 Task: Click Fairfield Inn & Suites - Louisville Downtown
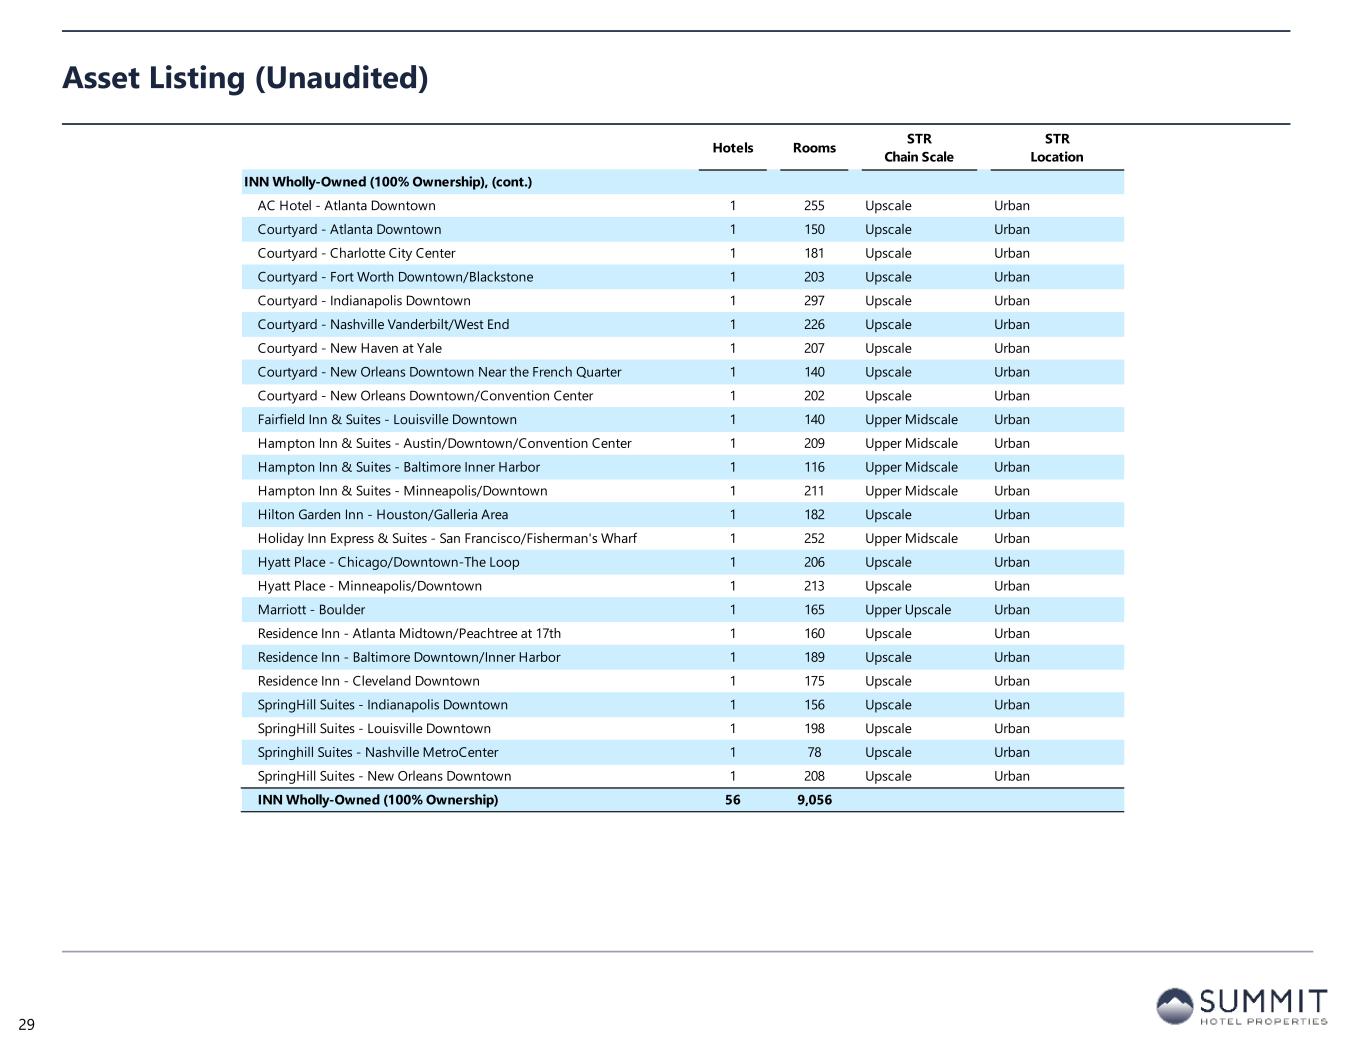(387, 420)
